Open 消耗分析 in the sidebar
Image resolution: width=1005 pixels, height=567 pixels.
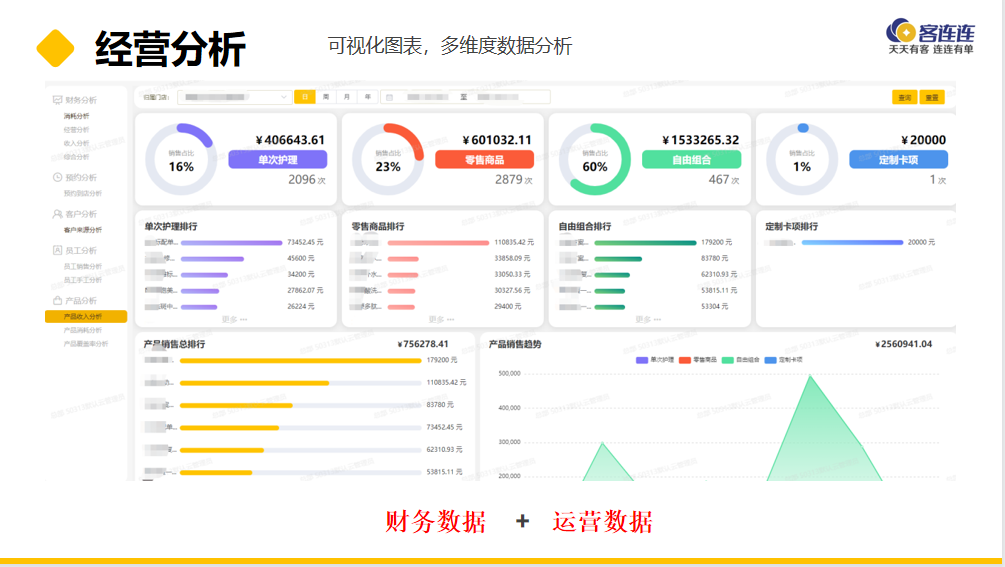pyautogui.click(x=76, y=116)
